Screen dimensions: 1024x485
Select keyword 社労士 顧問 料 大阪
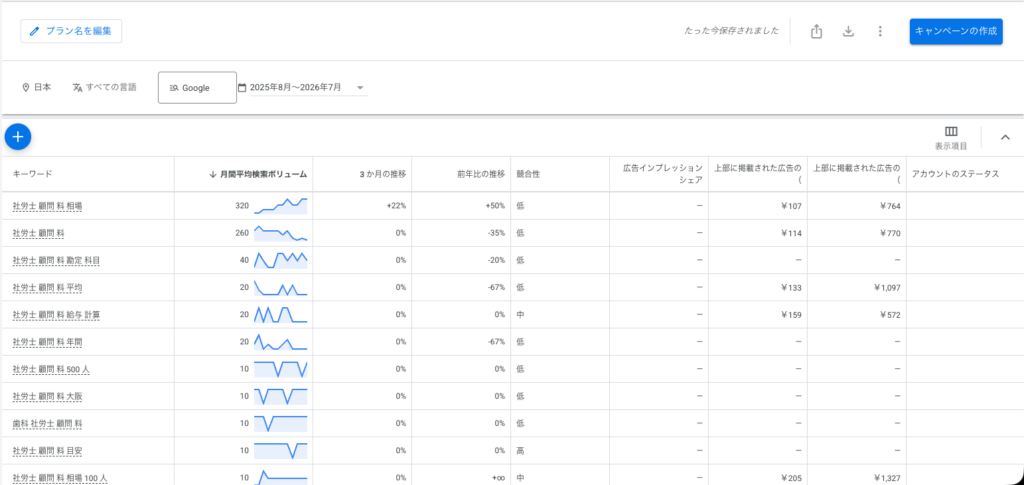tap(47, 396)
